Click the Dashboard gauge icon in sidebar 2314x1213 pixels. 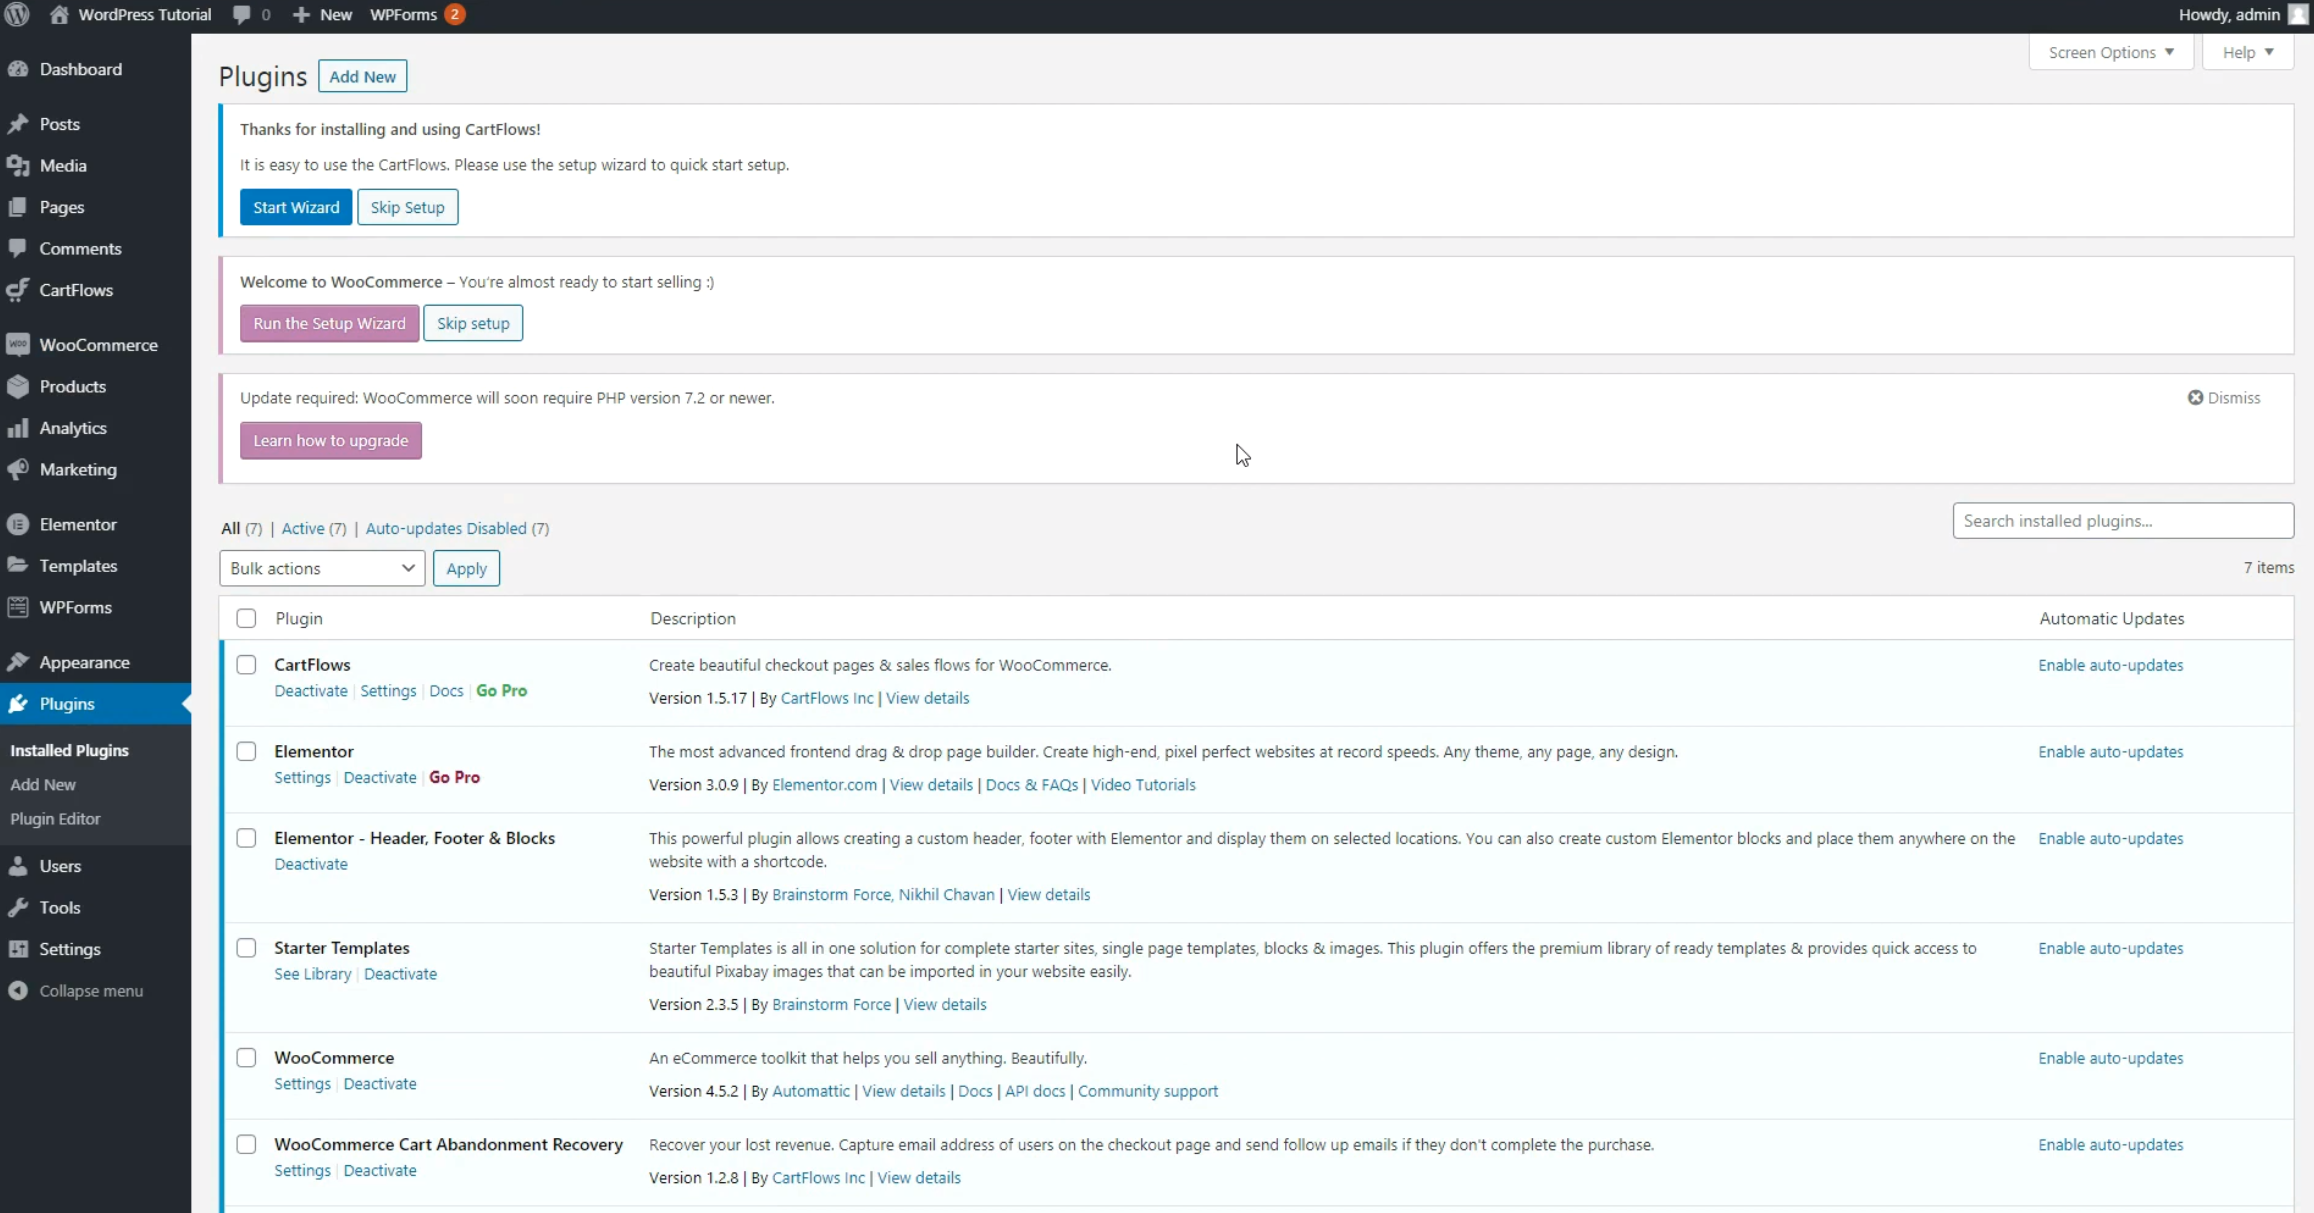point(18,69)
